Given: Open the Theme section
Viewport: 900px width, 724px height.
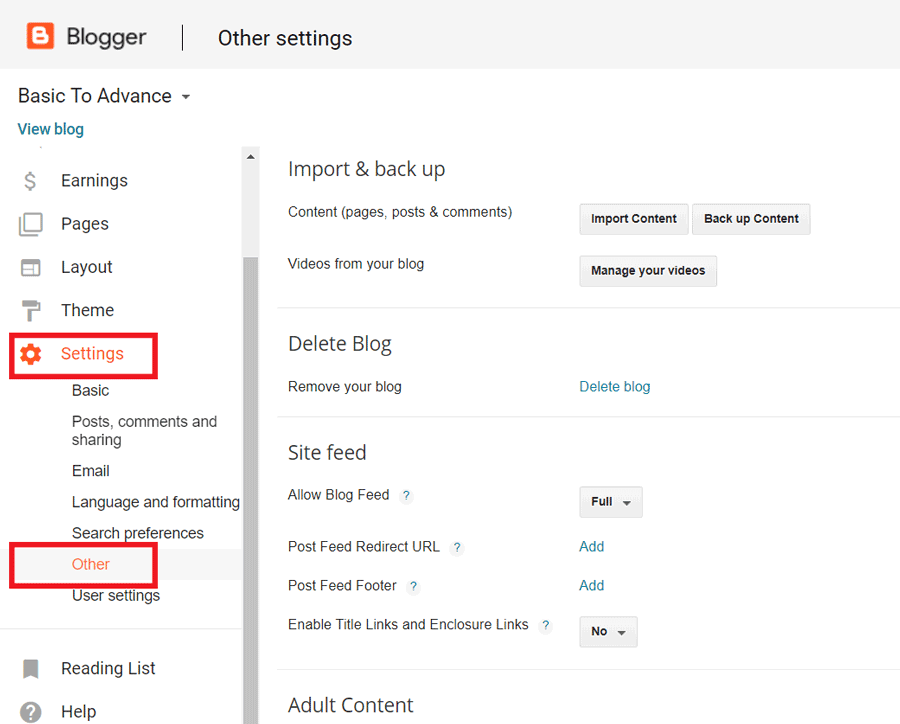Looking at the screenshot, I should (x=88, y=311).
